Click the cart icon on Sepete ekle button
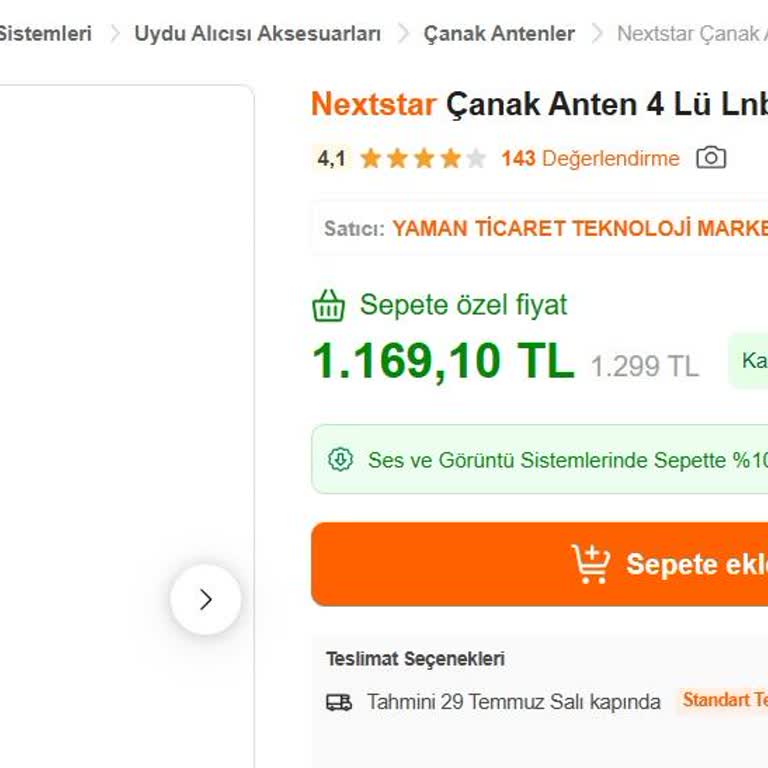This screenshot has width=768, height=768. (x=591, y=564)
